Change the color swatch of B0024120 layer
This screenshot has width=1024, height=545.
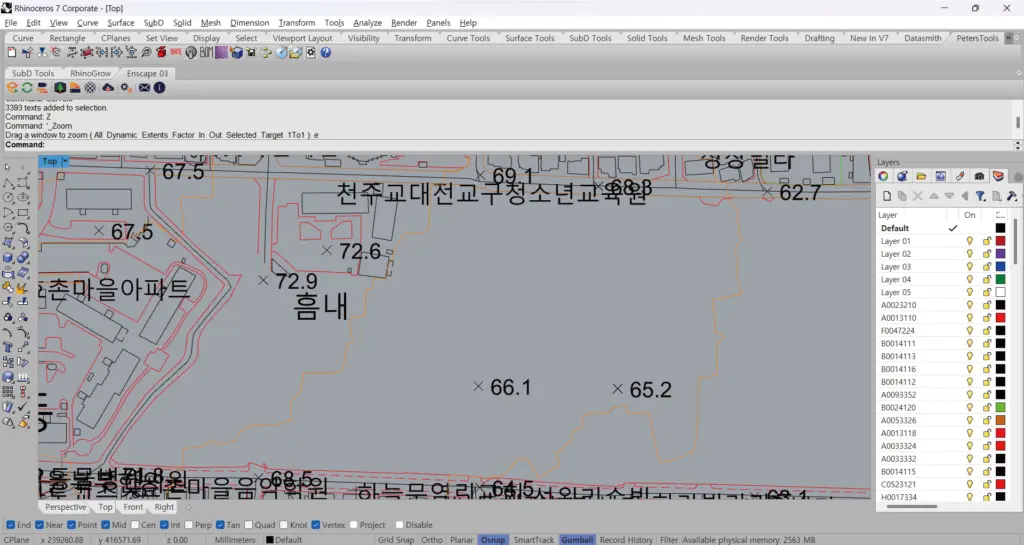tap(1000, 407)
